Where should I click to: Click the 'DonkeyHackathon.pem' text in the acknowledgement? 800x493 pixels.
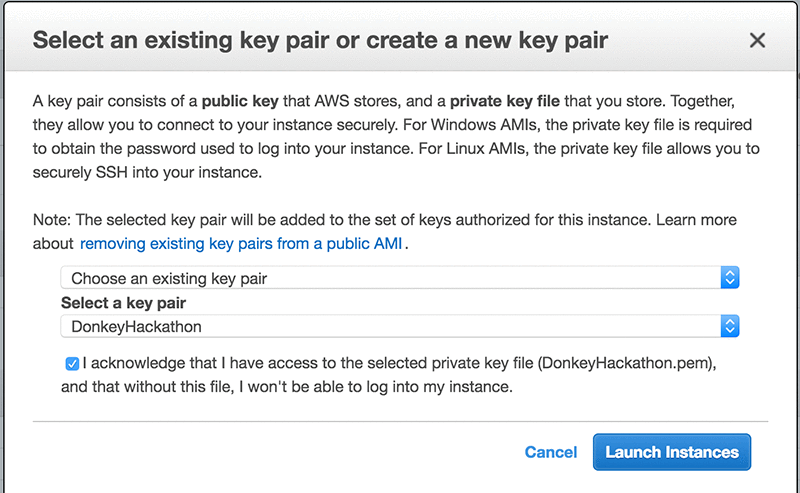[627, 363]
